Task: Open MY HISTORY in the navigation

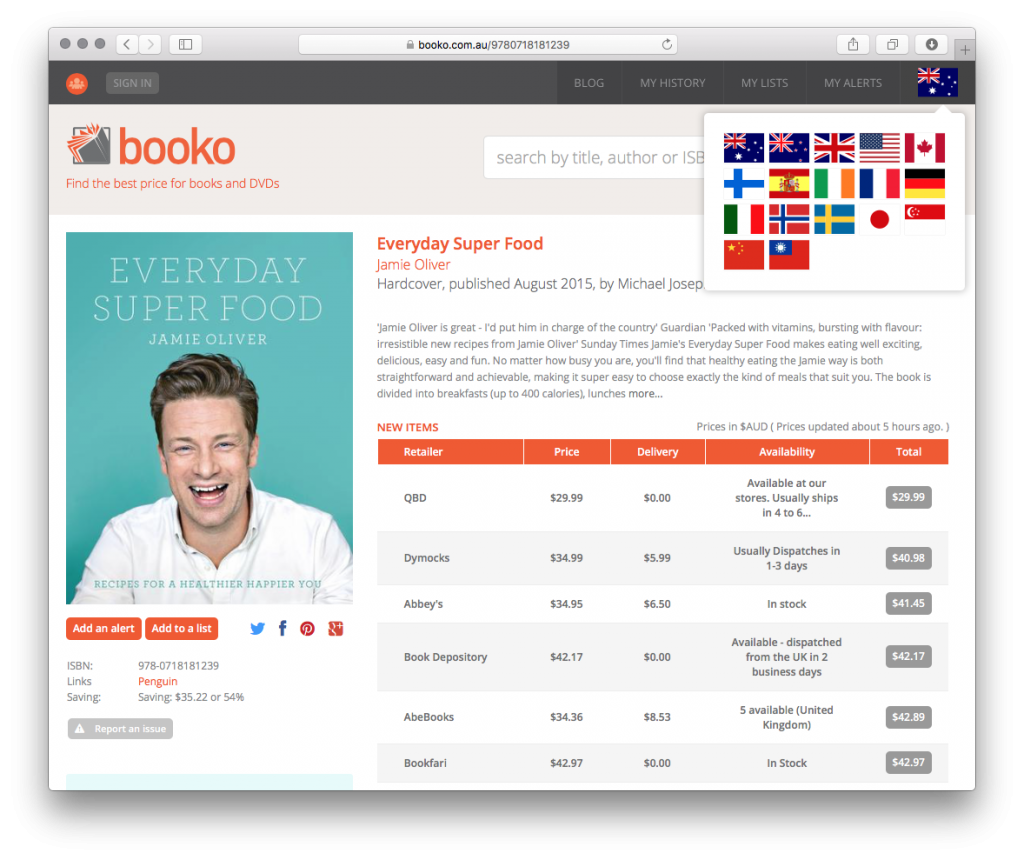Action: (x=673, y=83)
